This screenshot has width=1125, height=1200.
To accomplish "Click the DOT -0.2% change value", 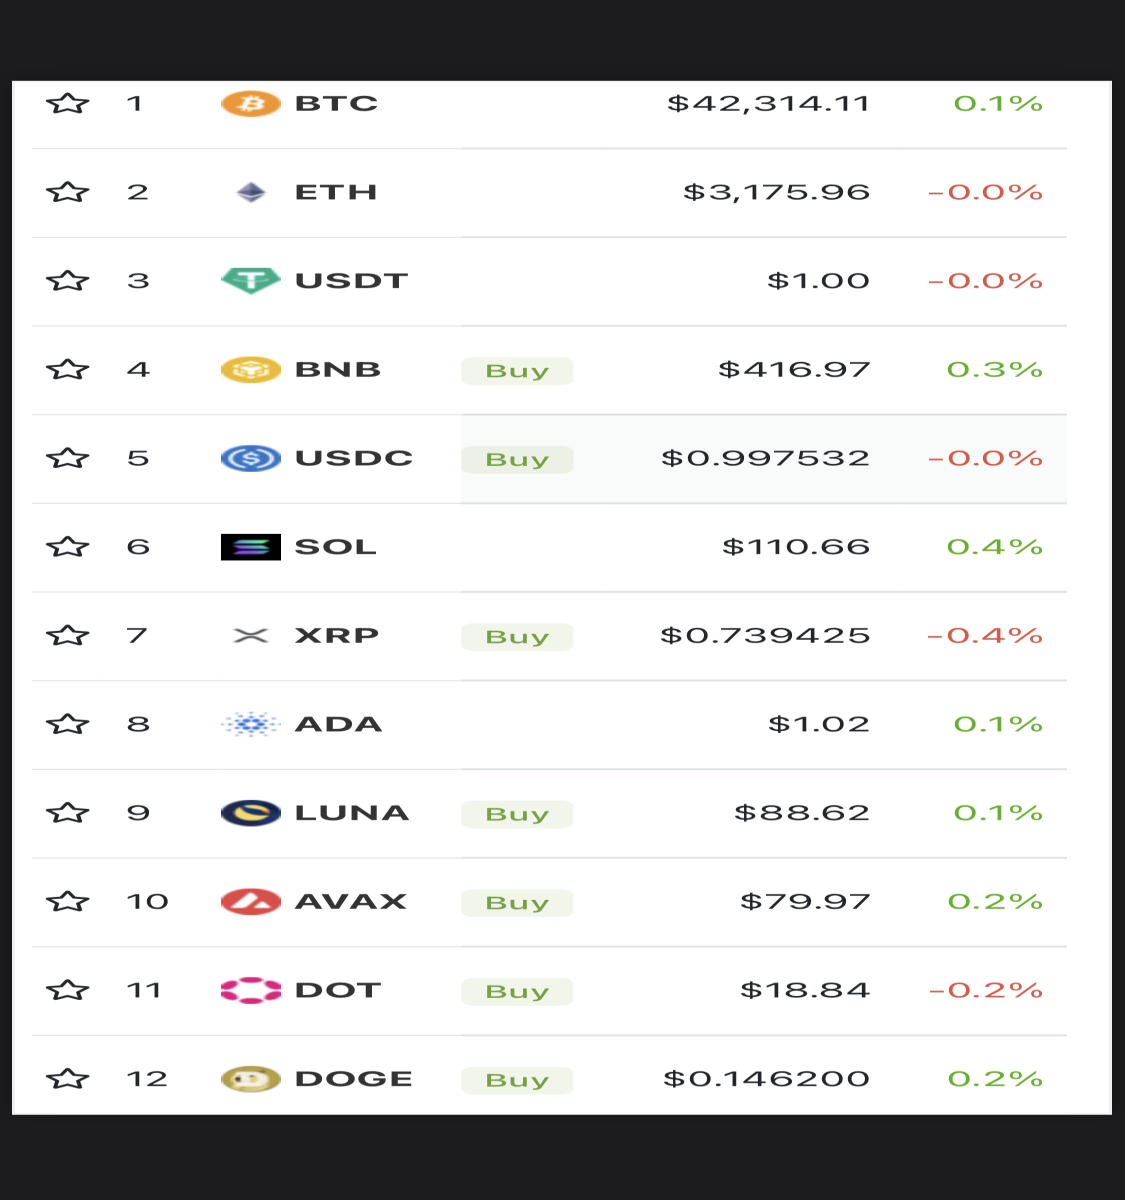I will [985, 990].
